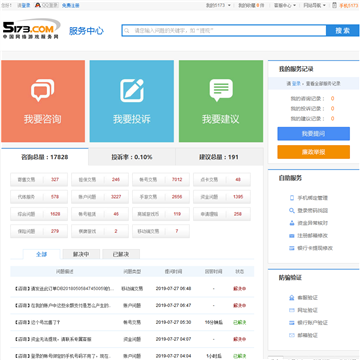This screenshot has height=360, width=360.
Task: Click the 搜索 search button
Action: (x=342, y=31)
